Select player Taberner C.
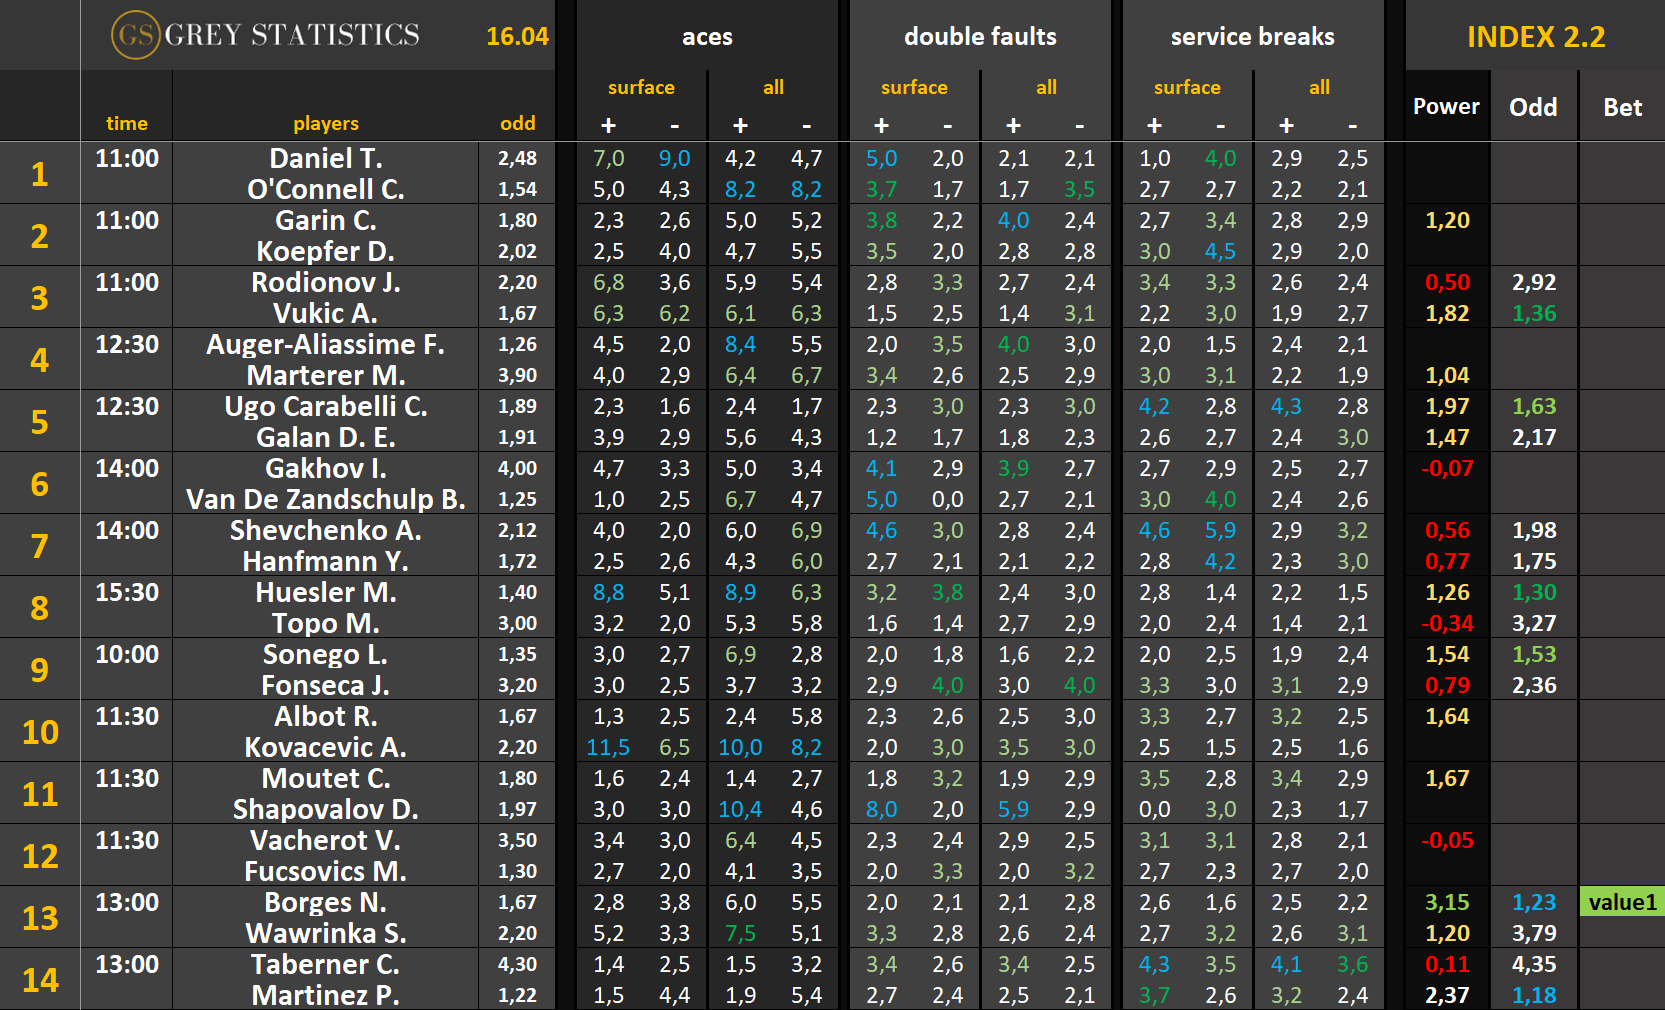This screenshot has height=1010, width=1665. [x=326, y=964]
